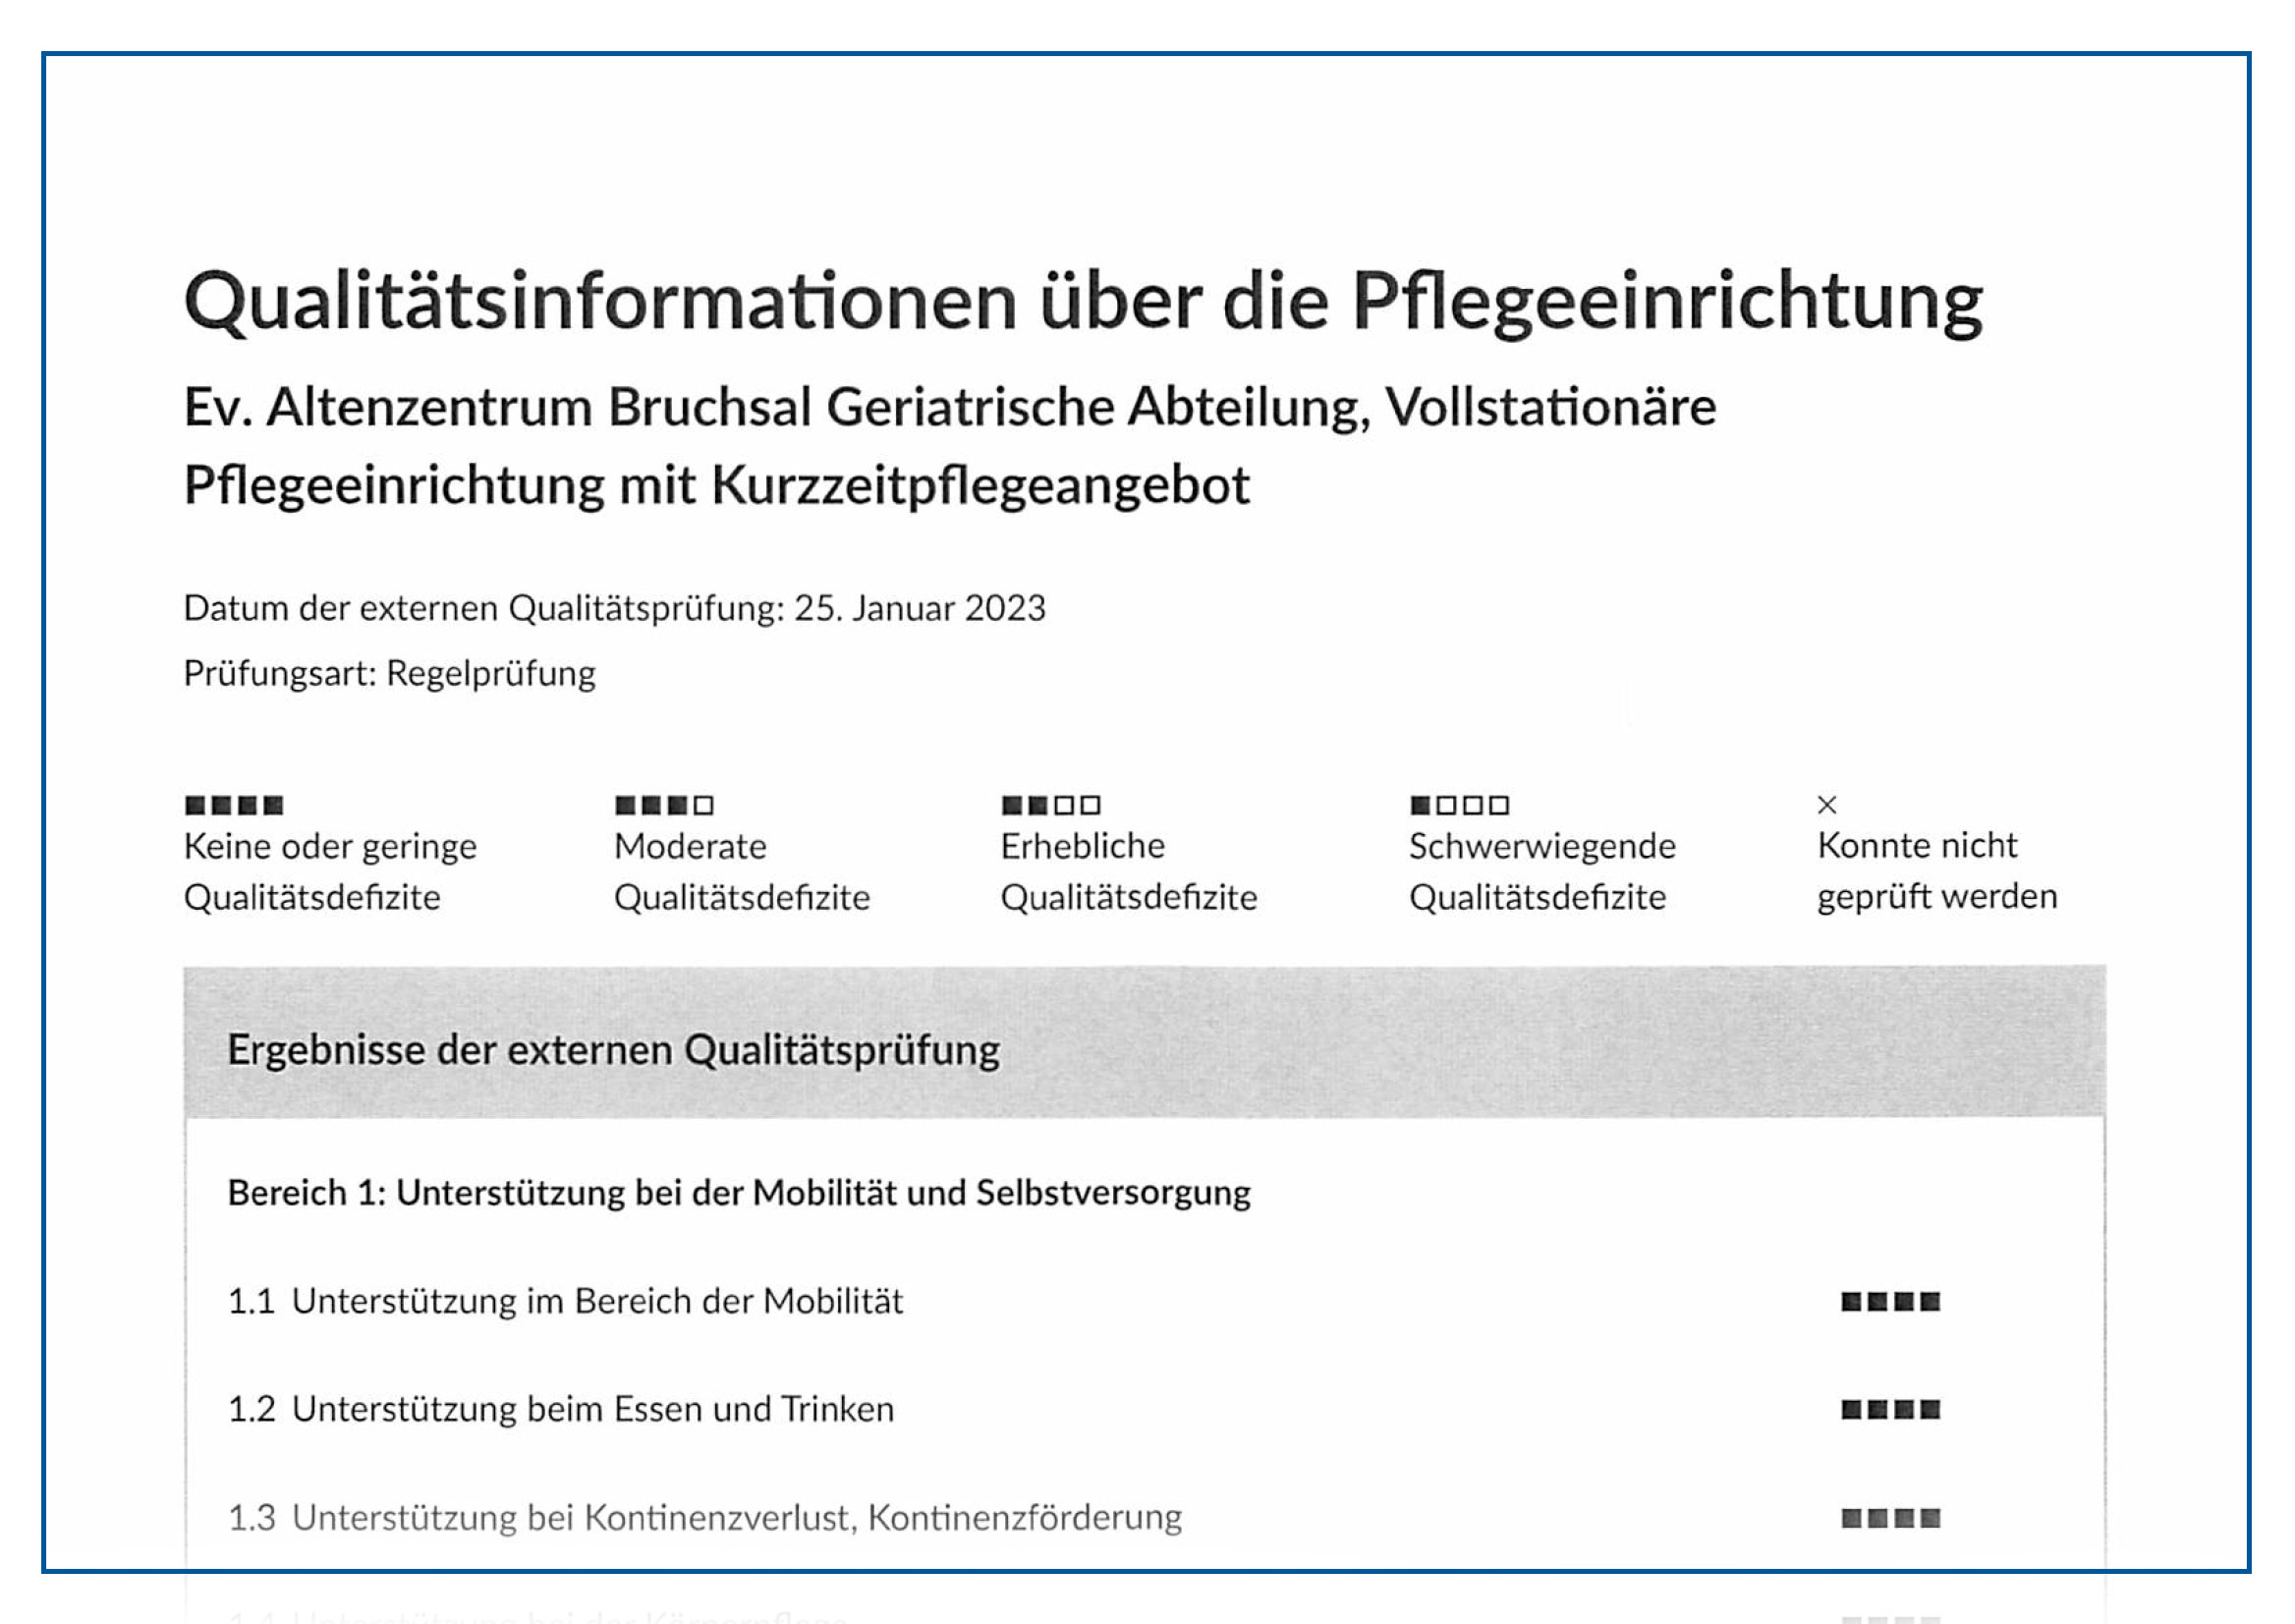Viewport: 2295px width, 1624px height.
Task: Click row "1.1 Unterstützung im Bereich der Mobilität"
Action: coord(1145,1301)
